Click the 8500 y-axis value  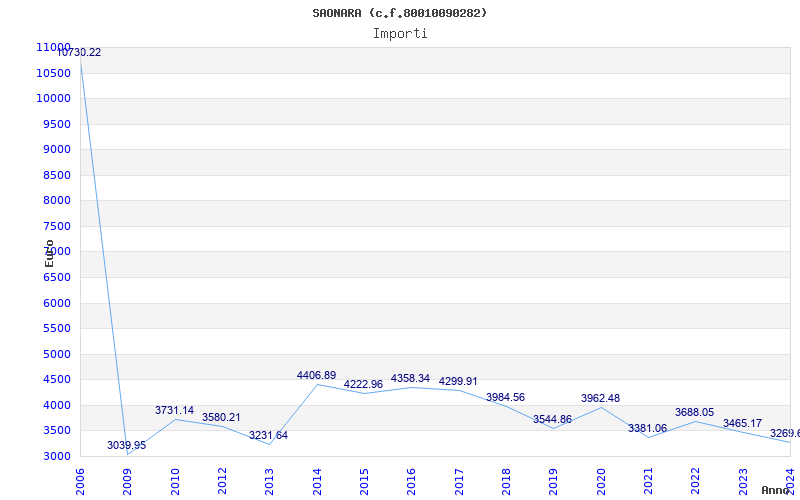point(57,176)
